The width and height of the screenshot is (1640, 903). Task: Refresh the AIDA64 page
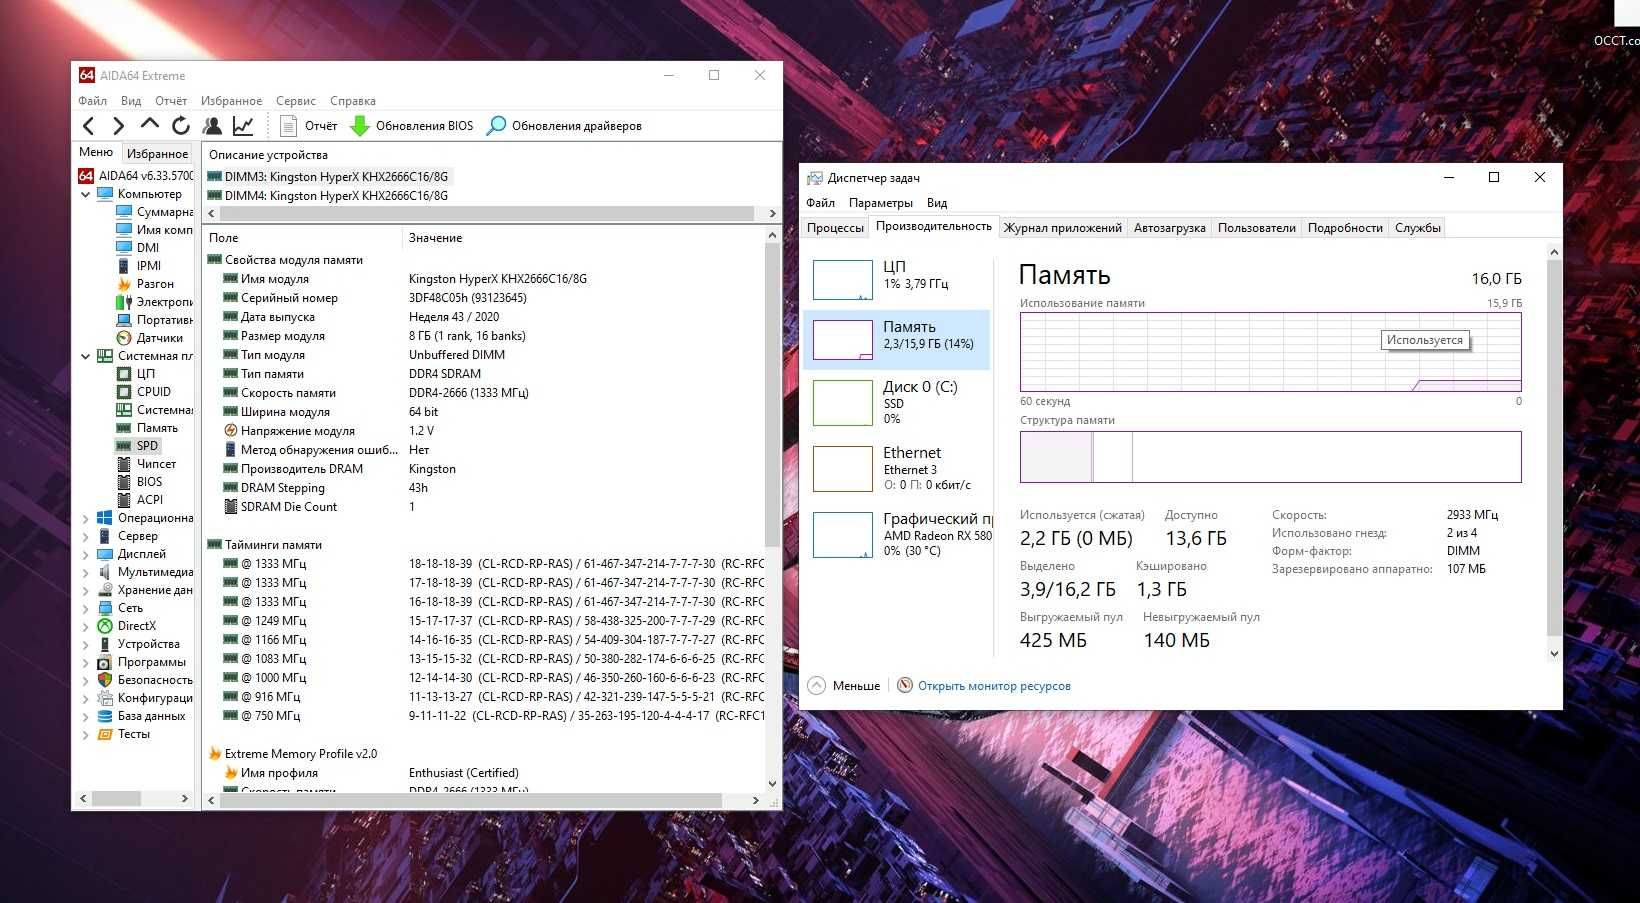[181, 126]
